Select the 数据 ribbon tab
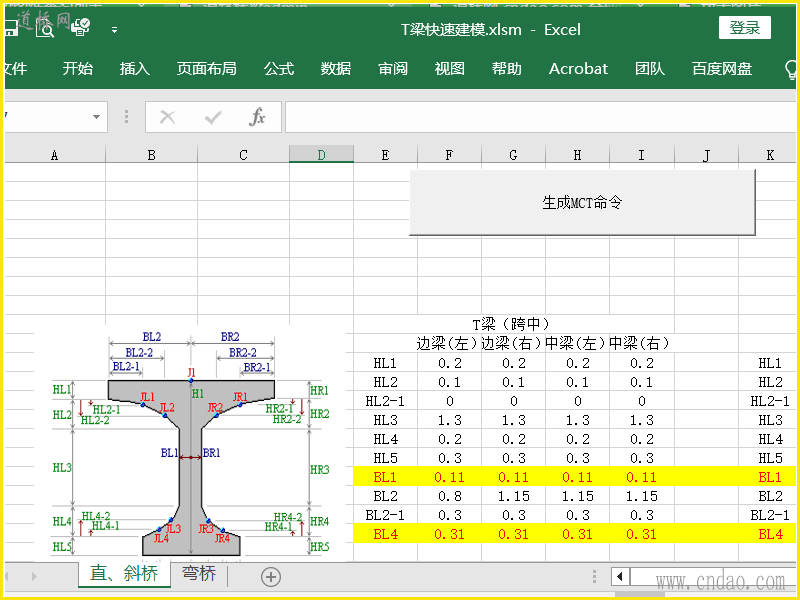The height and width of the screenshot is (600, 800). (336, 68)
